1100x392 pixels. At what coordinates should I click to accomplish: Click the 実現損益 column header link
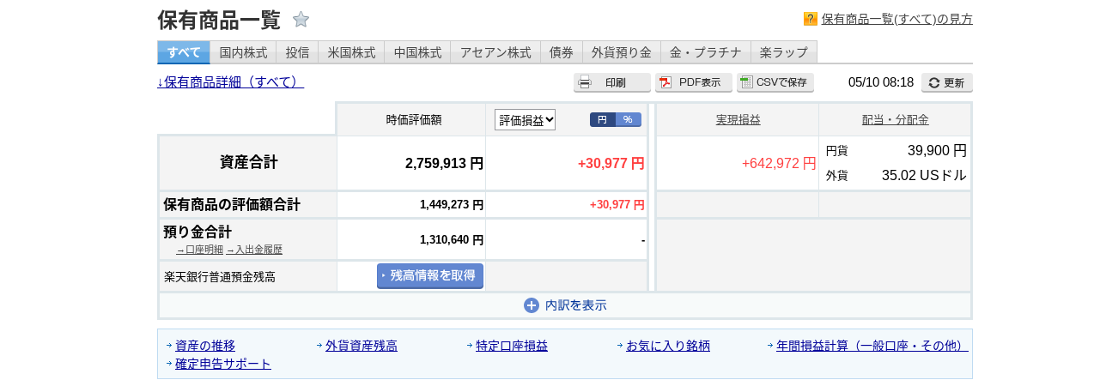pyautogui.click(x=738, y=120)
